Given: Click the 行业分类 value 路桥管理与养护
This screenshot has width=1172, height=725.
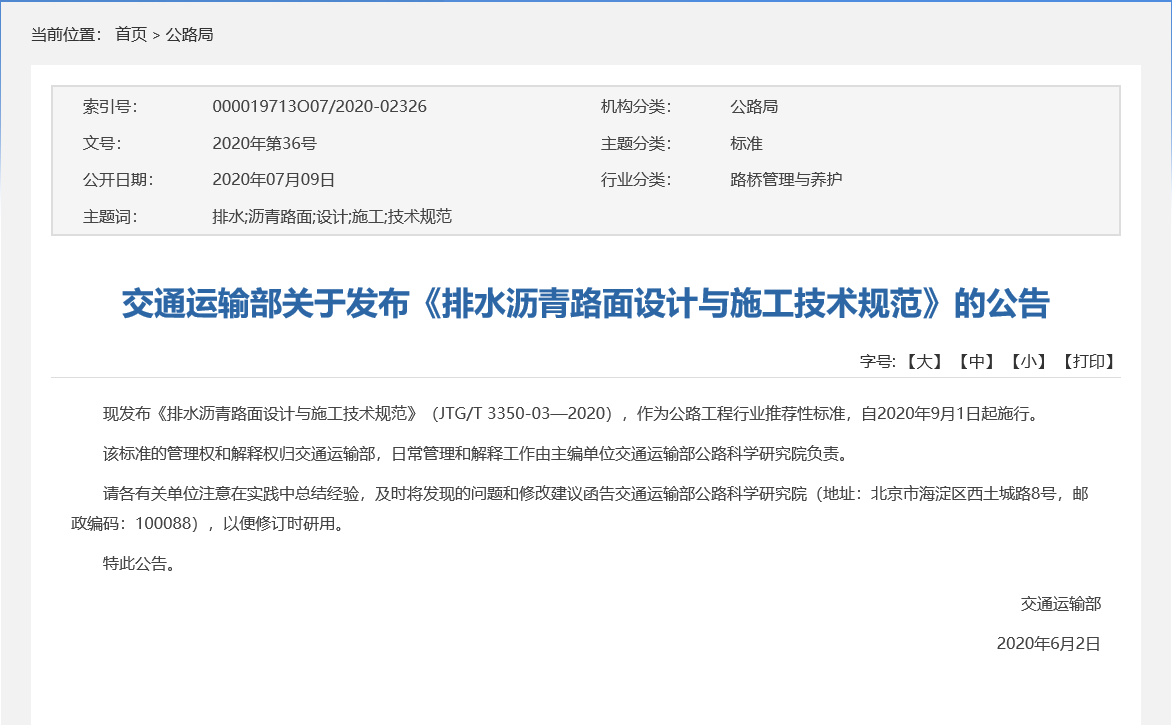Looking at the screenshot, I should coord(786,179).
